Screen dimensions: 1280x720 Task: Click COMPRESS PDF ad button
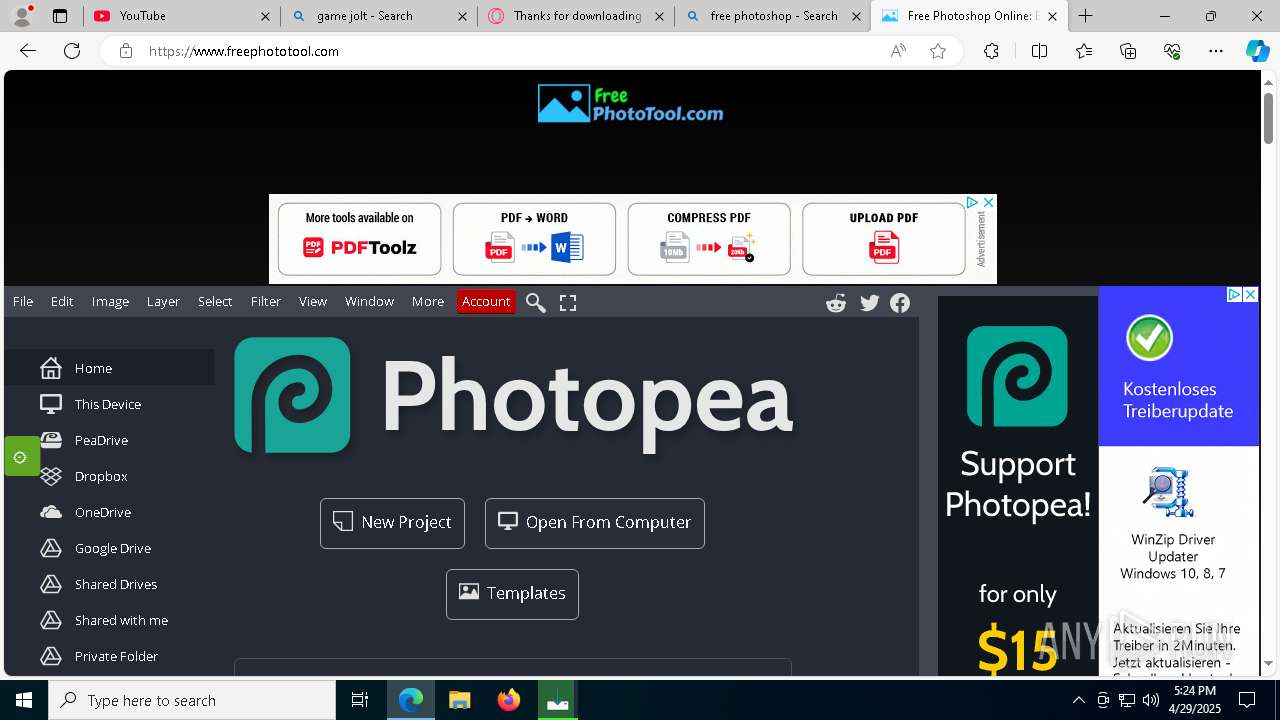(x=709, y=239)
